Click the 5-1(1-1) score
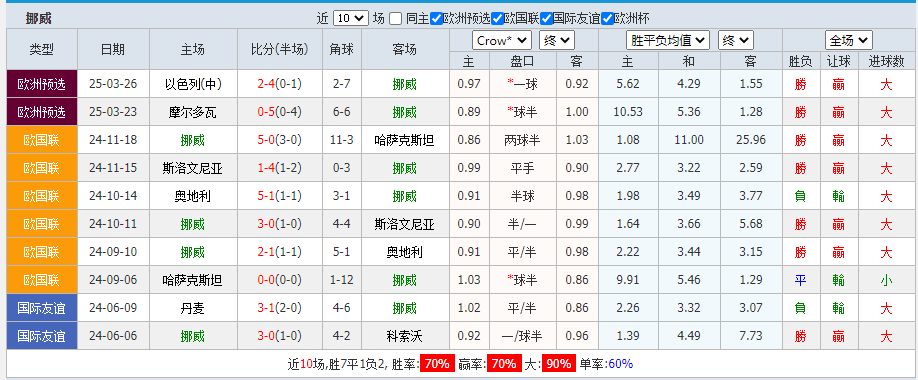Viewport: 918px width, 380px height. [279, 196]
